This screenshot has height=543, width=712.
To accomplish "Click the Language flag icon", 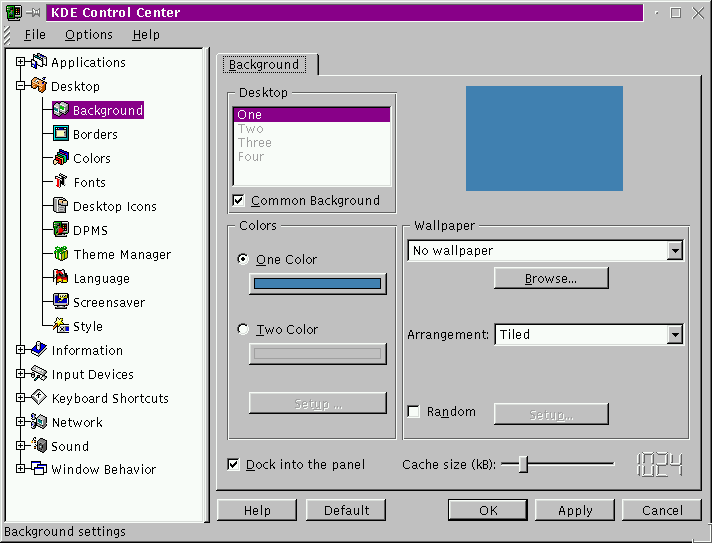I will (61, 278).
